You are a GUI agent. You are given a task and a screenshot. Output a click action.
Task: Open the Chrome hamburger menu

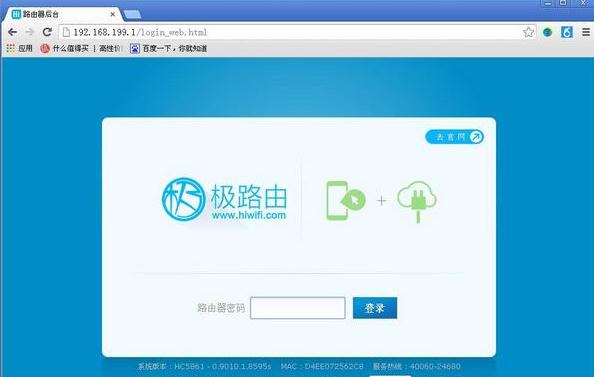click(586, 32)
